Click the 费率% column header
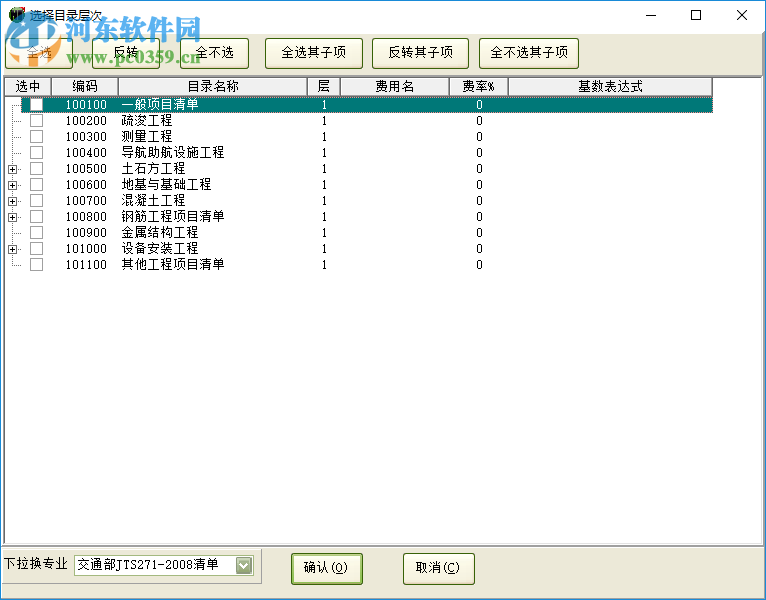This screenshot has height=600, width=766. point(479,86)
